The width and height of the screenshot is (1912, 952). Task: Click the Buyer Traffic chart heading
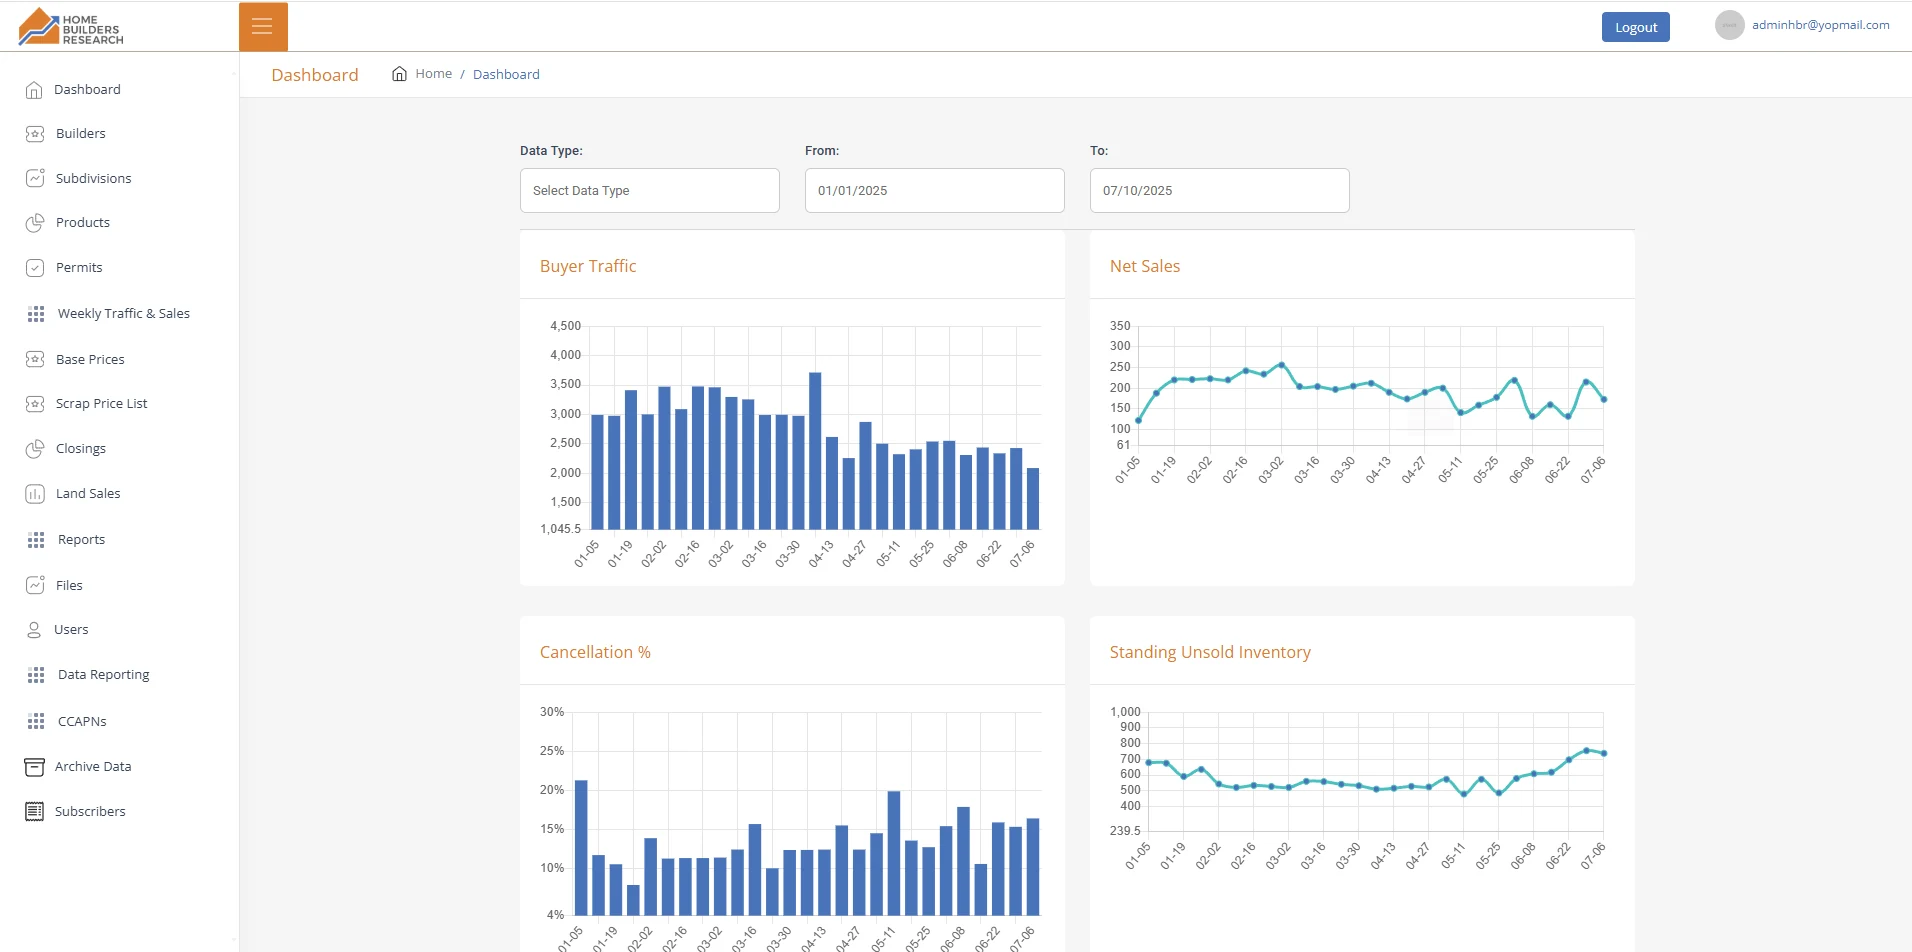point(588,266)
